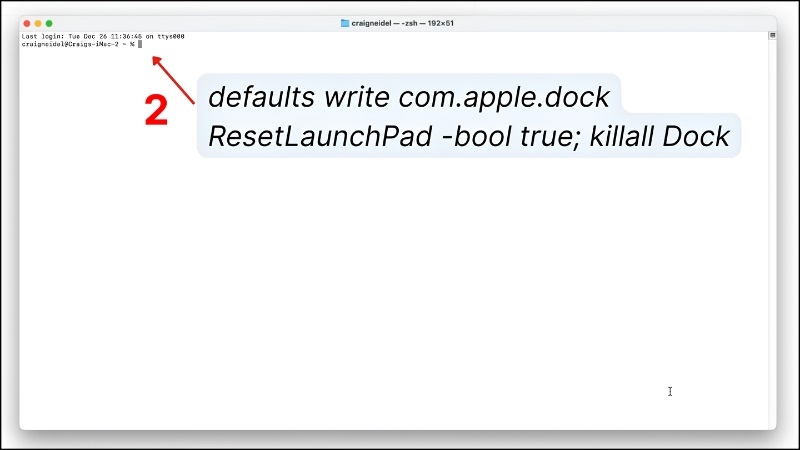Click the 'craigneidel@Craigs-iMac-2' prompt text

click(70, 44)
